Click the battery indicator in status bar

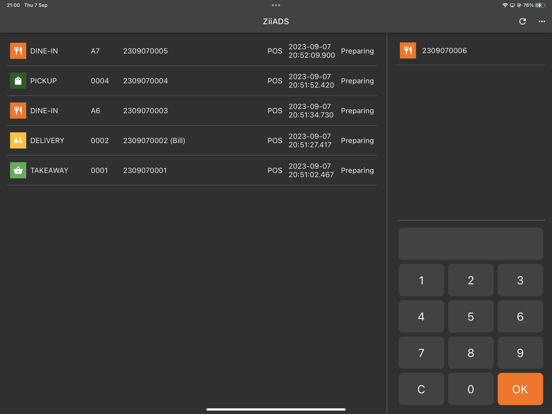(540, 5)
